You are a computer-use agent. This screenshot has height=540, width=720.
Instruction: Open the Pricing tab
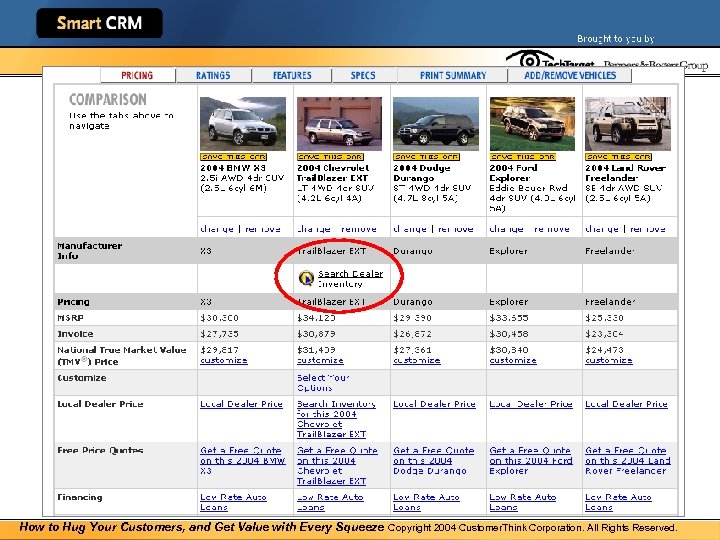(137, 75)
